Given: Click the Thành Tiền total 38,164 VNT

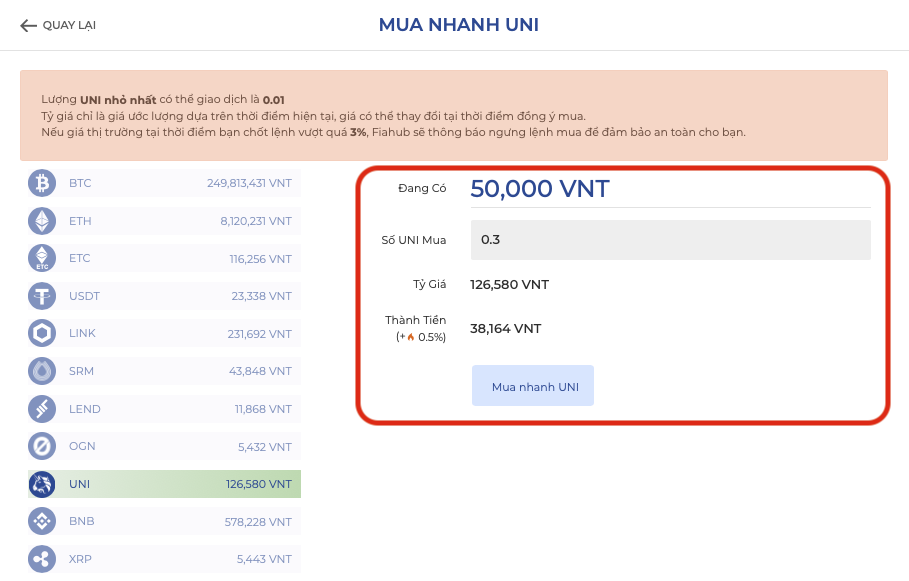Looking at the screenshot, I should [x=506, y=329].
